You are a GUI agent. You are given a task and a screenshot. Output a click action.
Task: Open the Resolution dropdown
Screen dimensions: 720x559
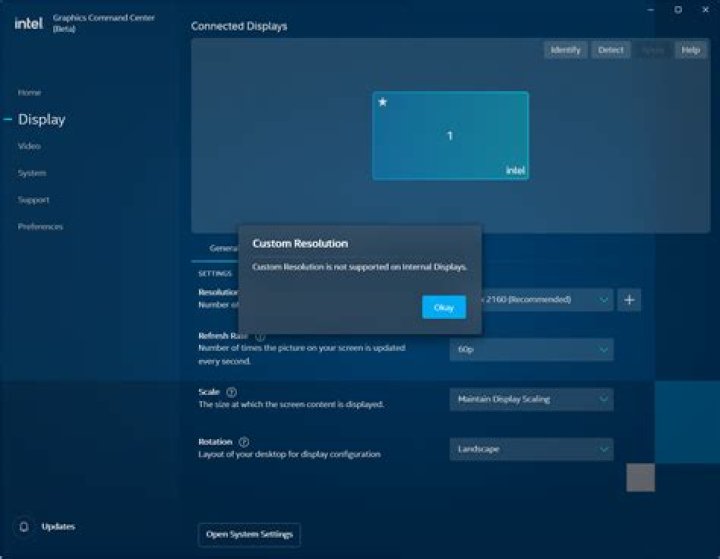(546, 299)
